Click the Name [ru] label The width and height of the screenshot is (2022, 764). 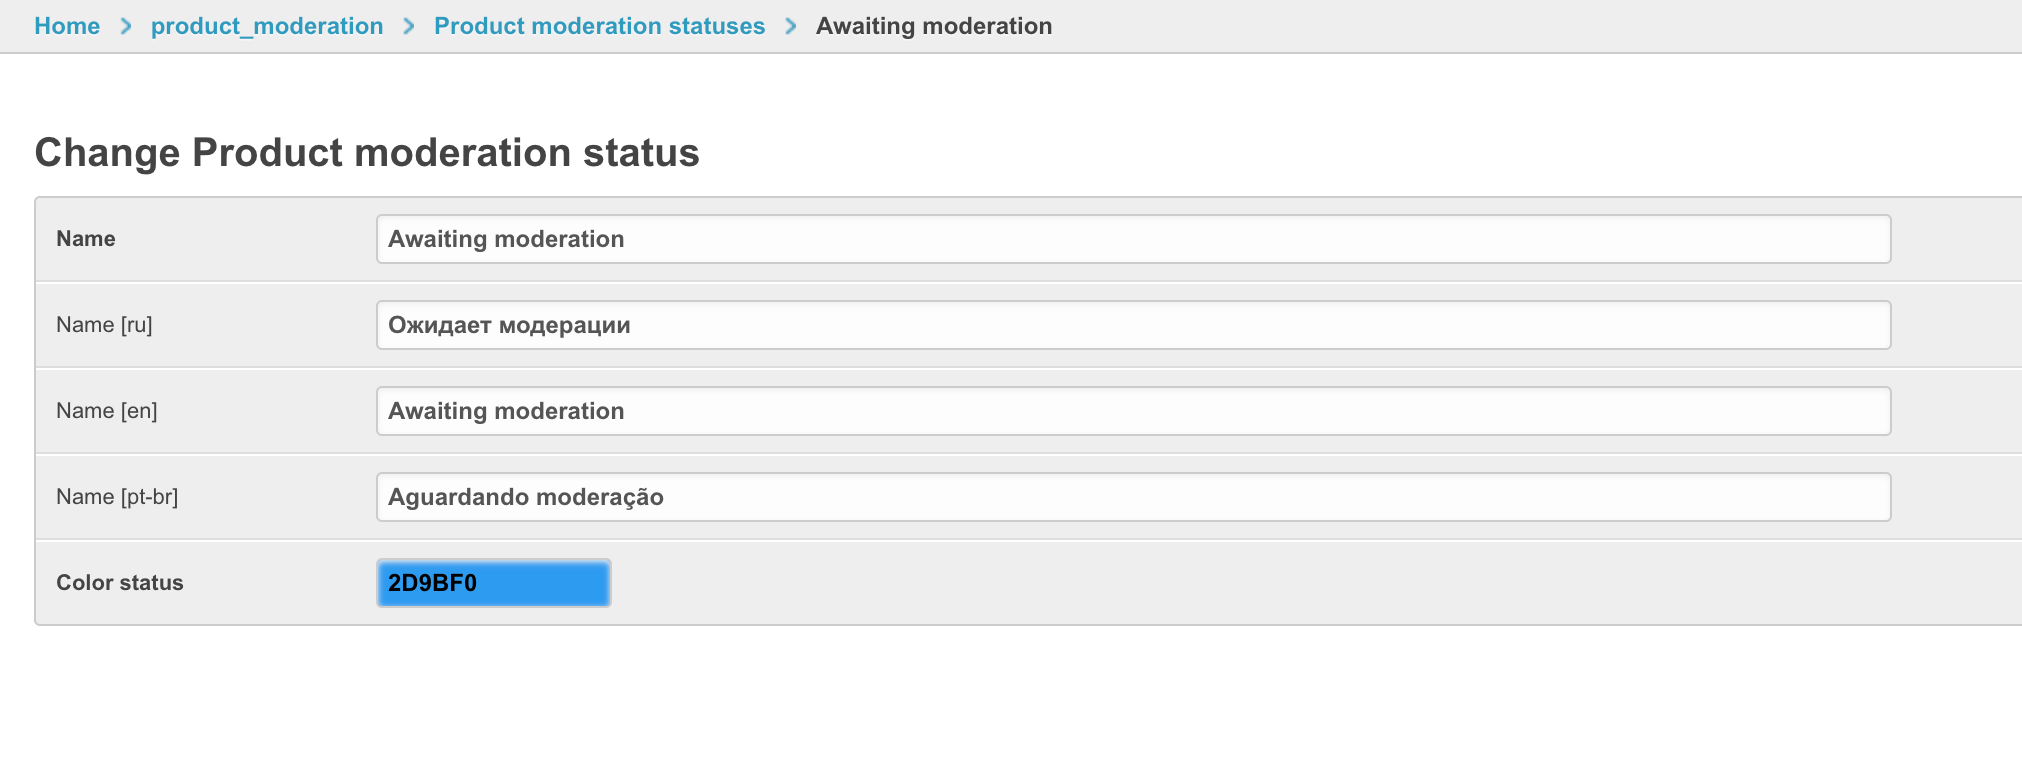pyautogui.click(x=104, y=325)
